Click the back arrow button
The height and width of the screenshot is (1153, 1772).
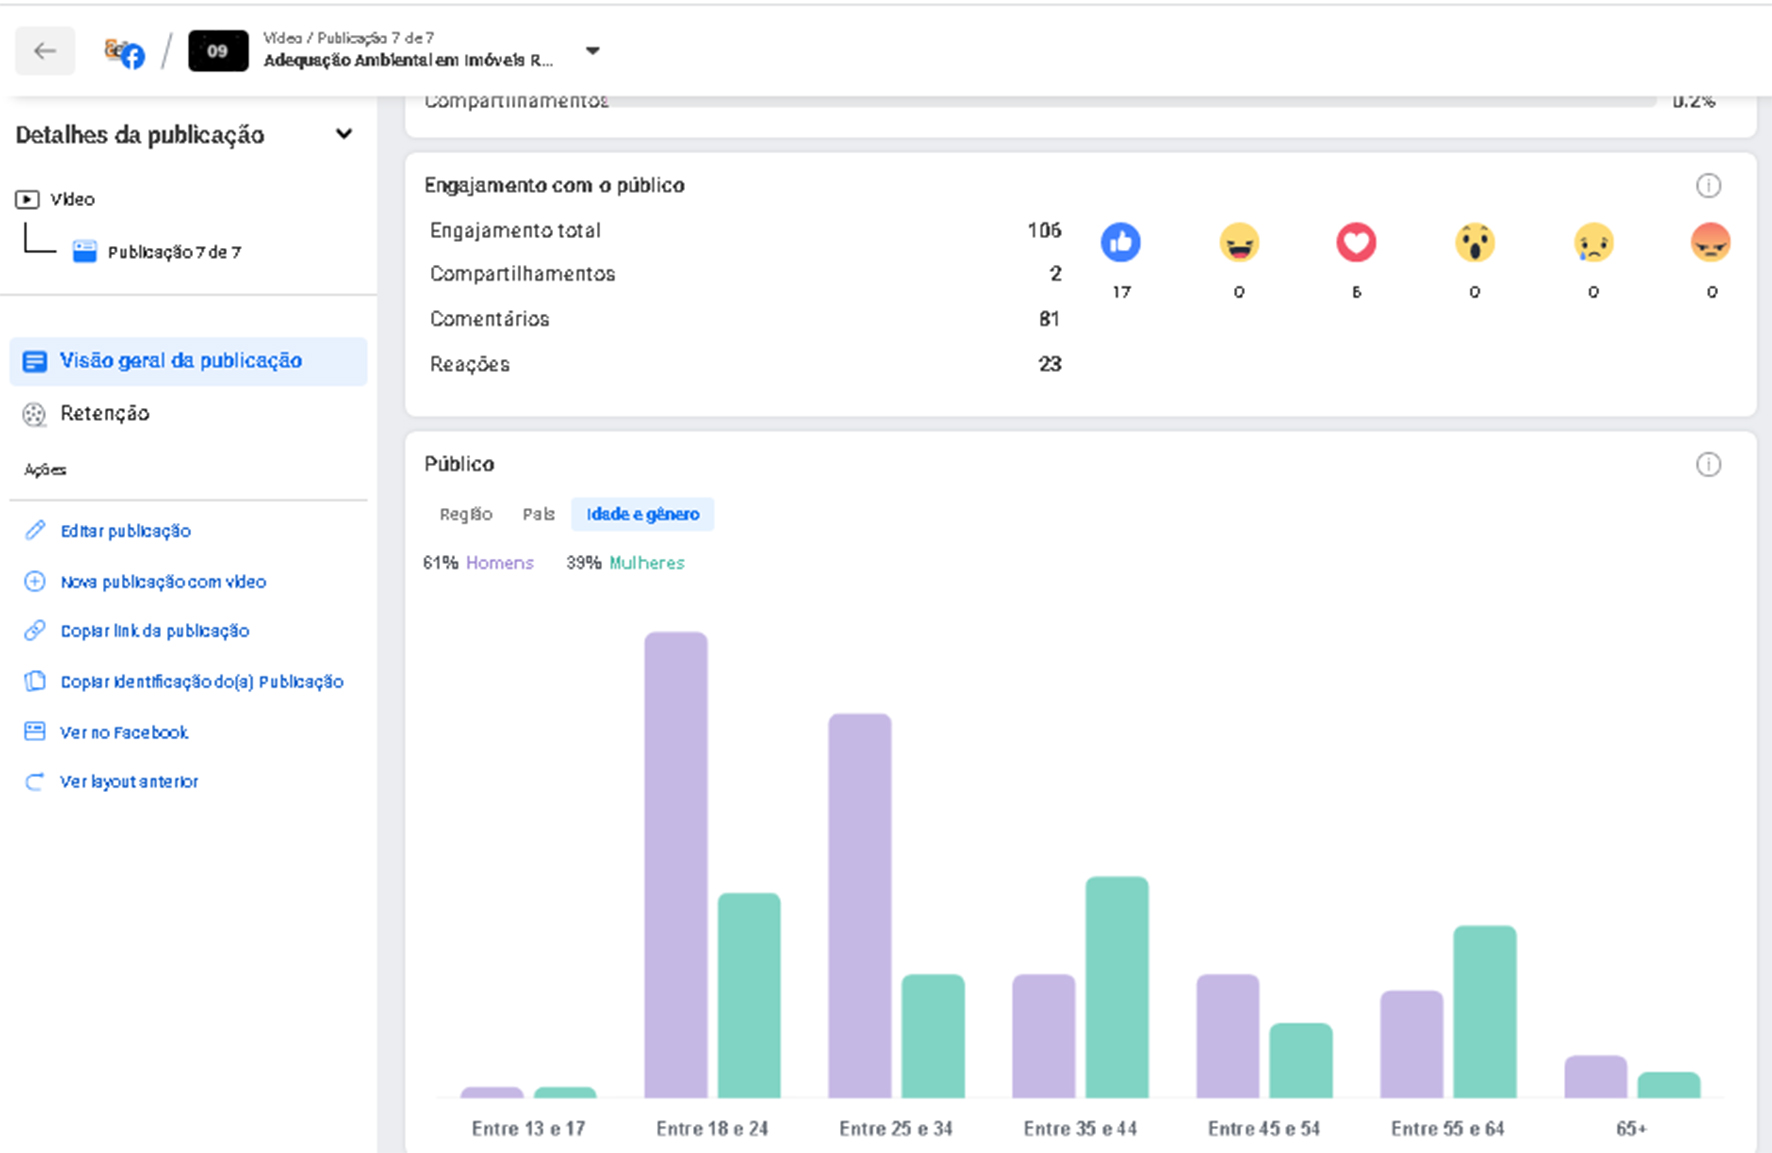click(45, 51)
